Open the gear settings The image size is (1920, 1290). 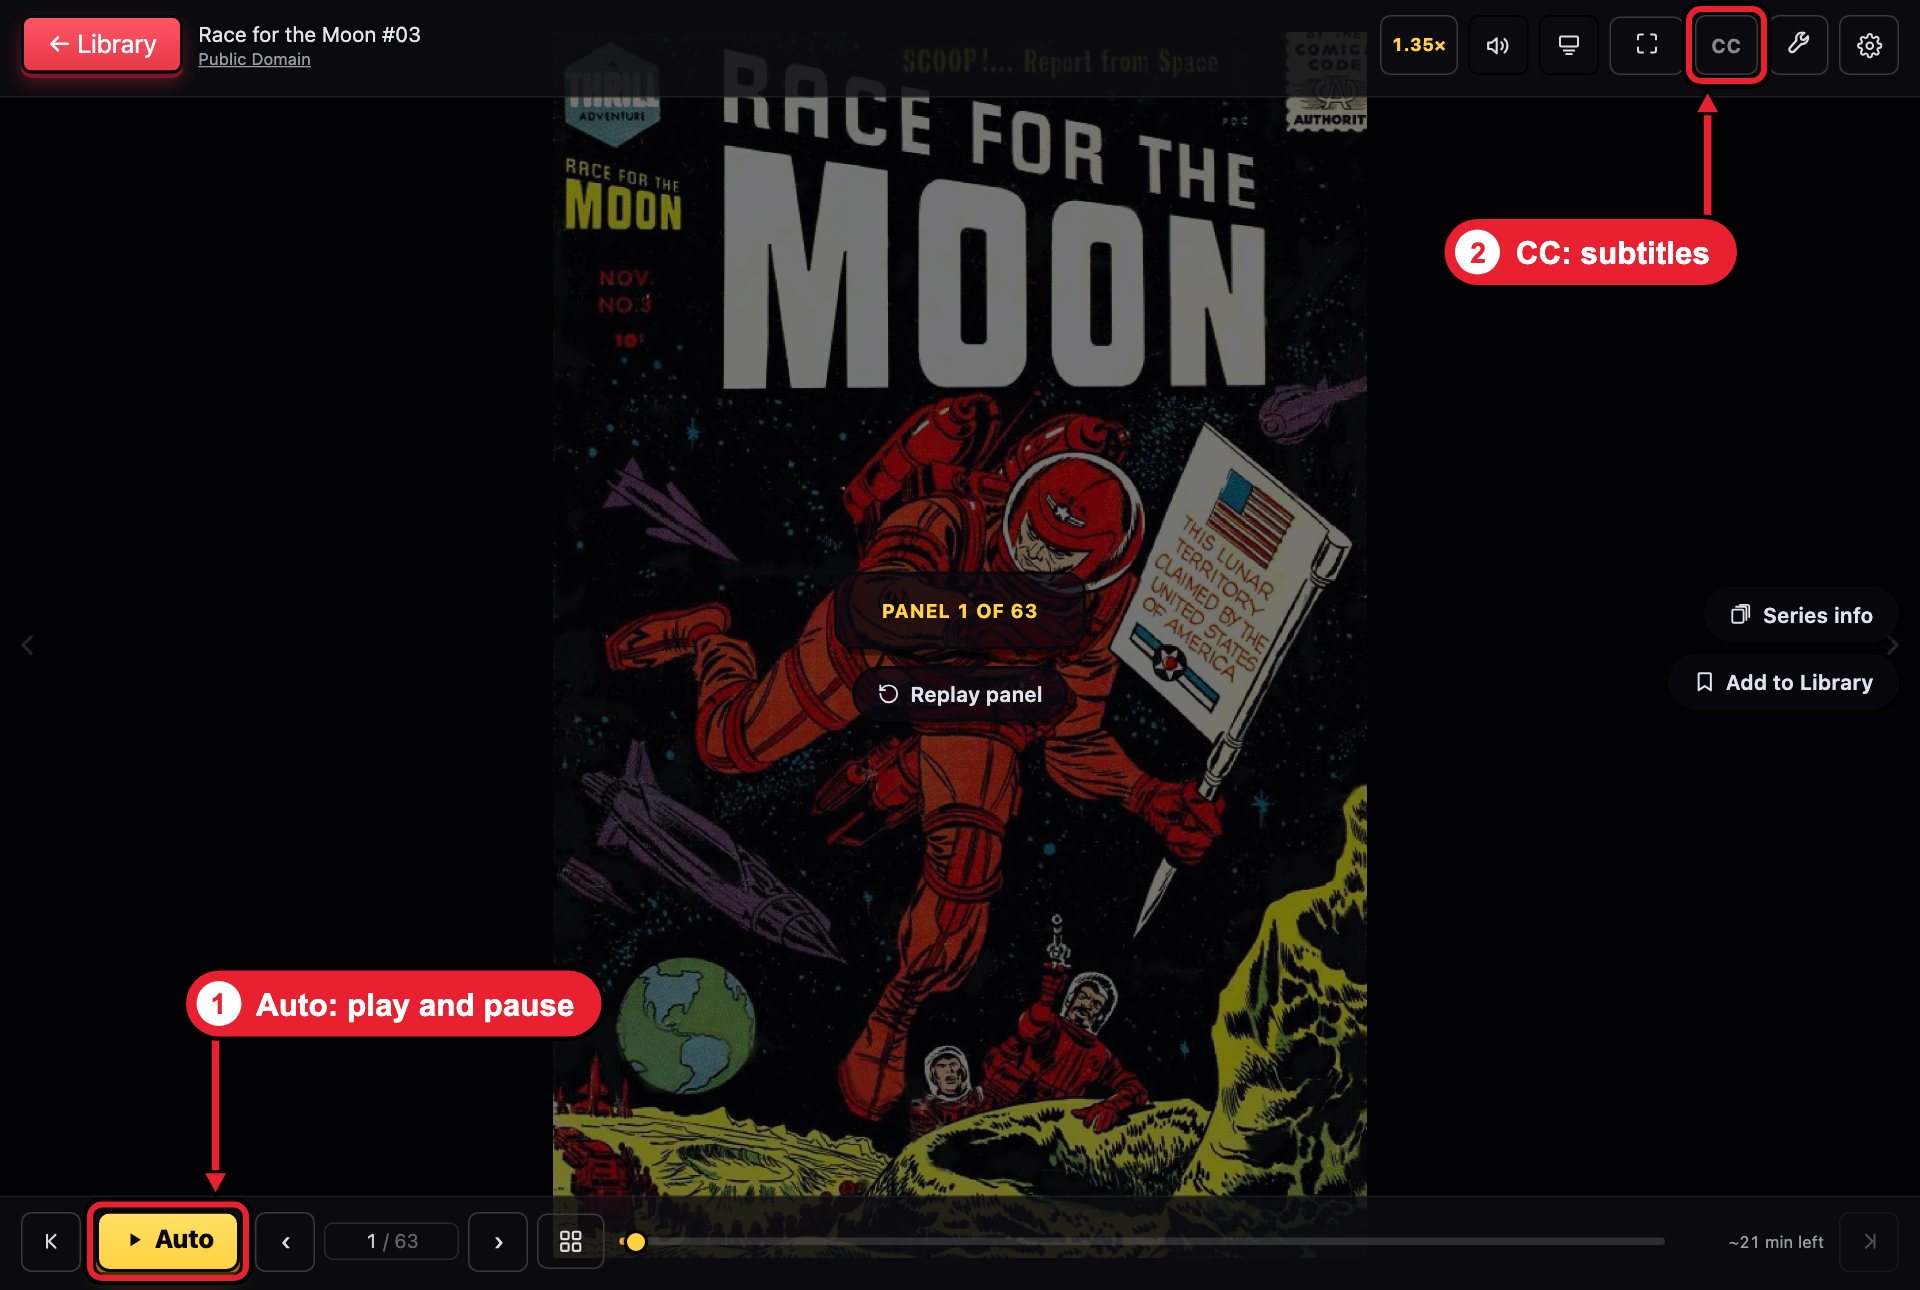pos(1869,45)
